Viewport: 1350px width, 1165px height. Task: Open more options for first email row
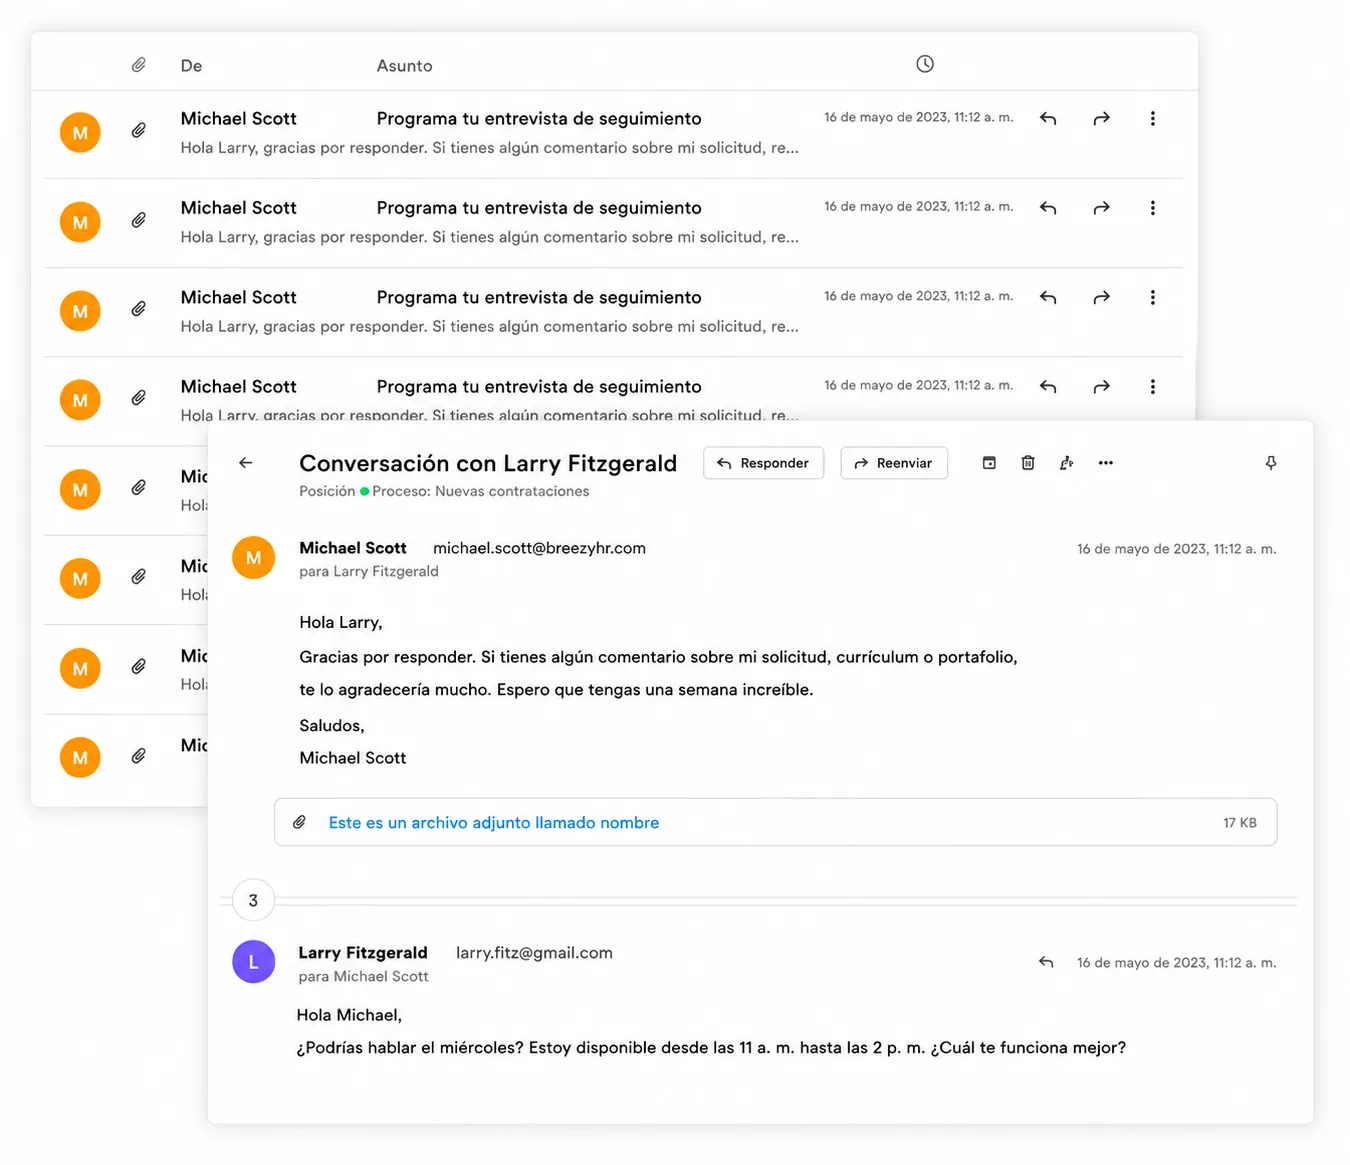(x=1153, y=119)
